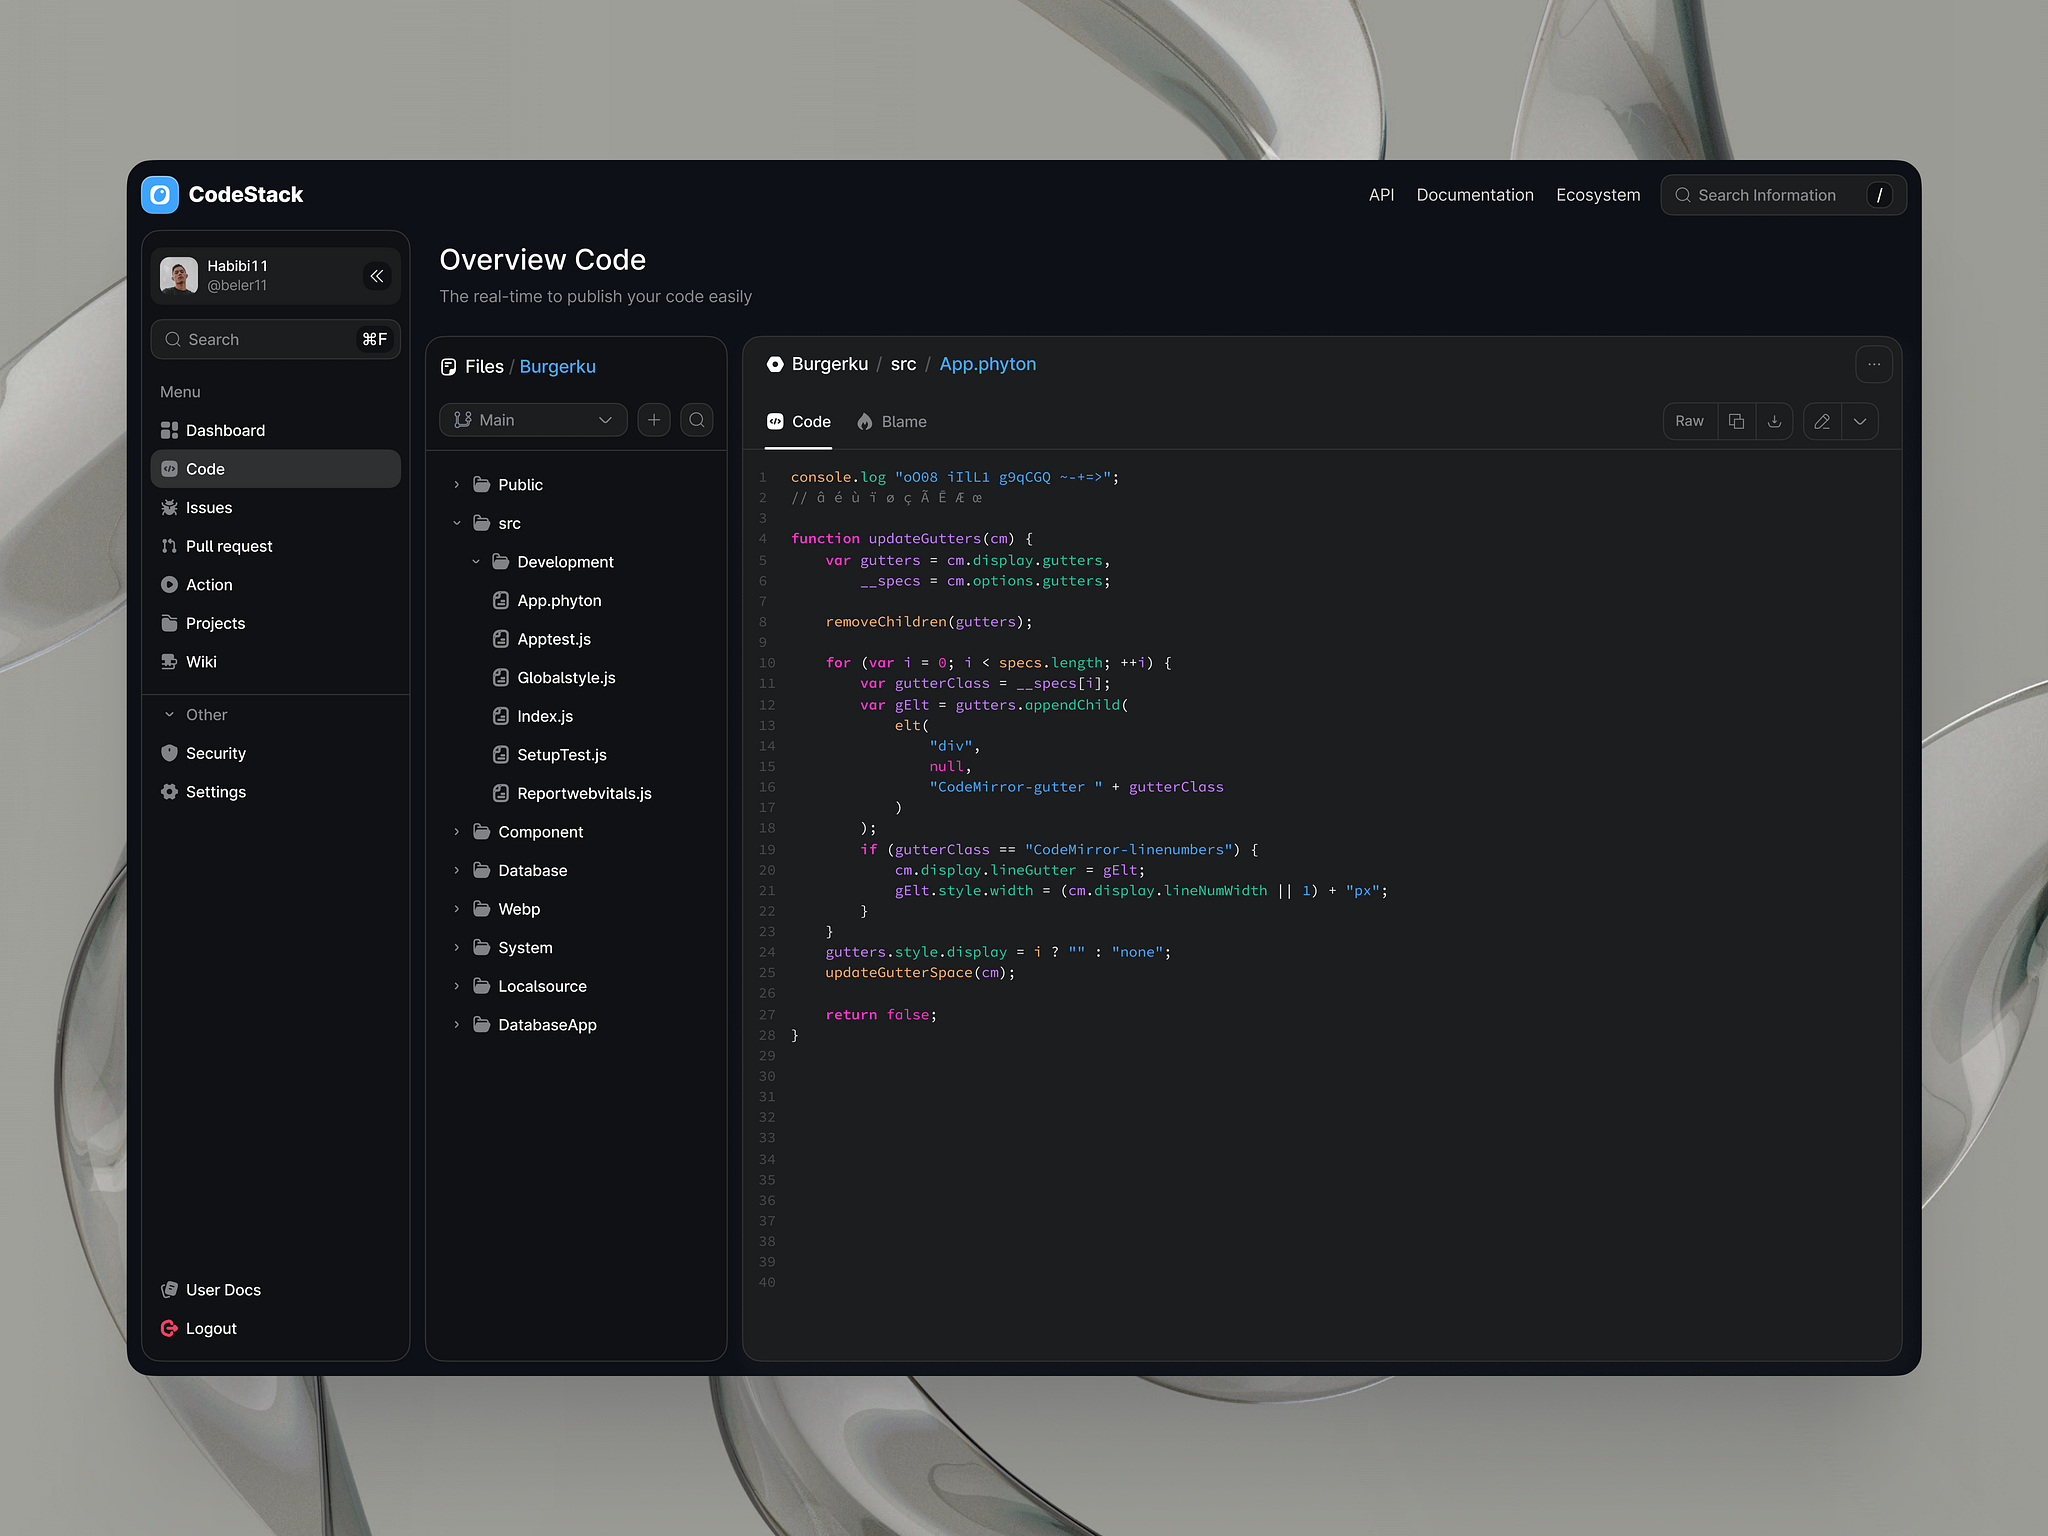2048x1536 pixels.
Task: Open the Ecosystem menu item
Action: (1598, 194)
